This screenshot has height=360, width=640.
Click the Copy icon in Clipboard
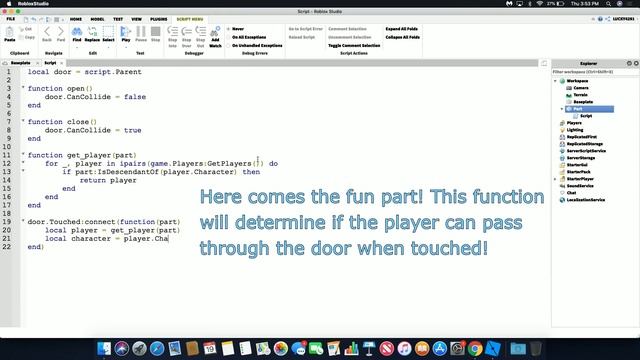click(x=27, y=37)
